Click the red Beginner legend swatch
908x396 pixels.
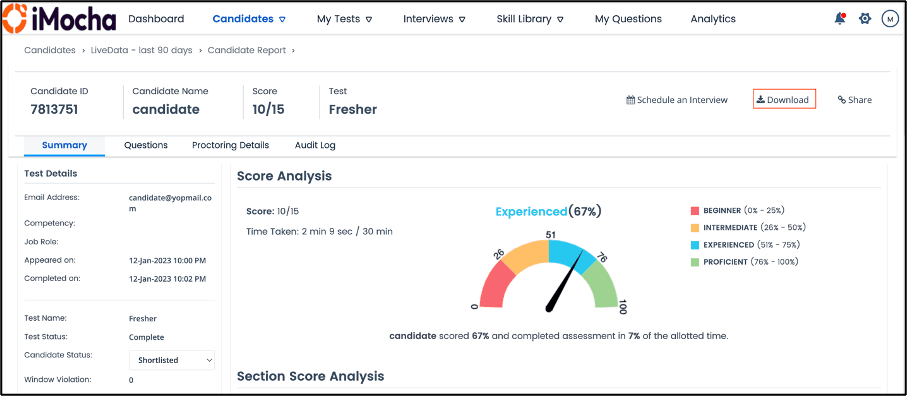point(695,210)
